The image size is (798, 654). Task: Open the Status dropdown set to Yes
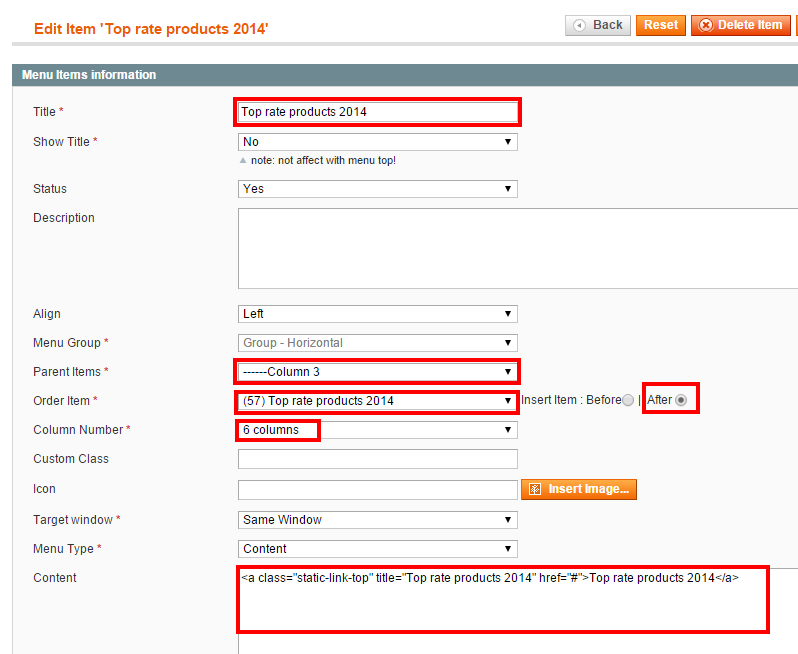pyautogui.click(x=378, y=189)
